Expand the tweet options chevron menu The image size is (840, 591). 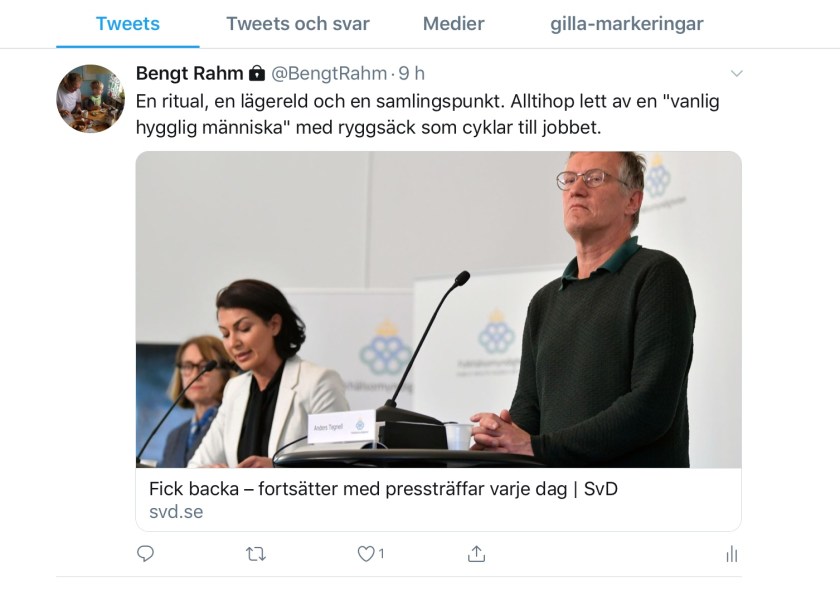(x=736, y=74)
